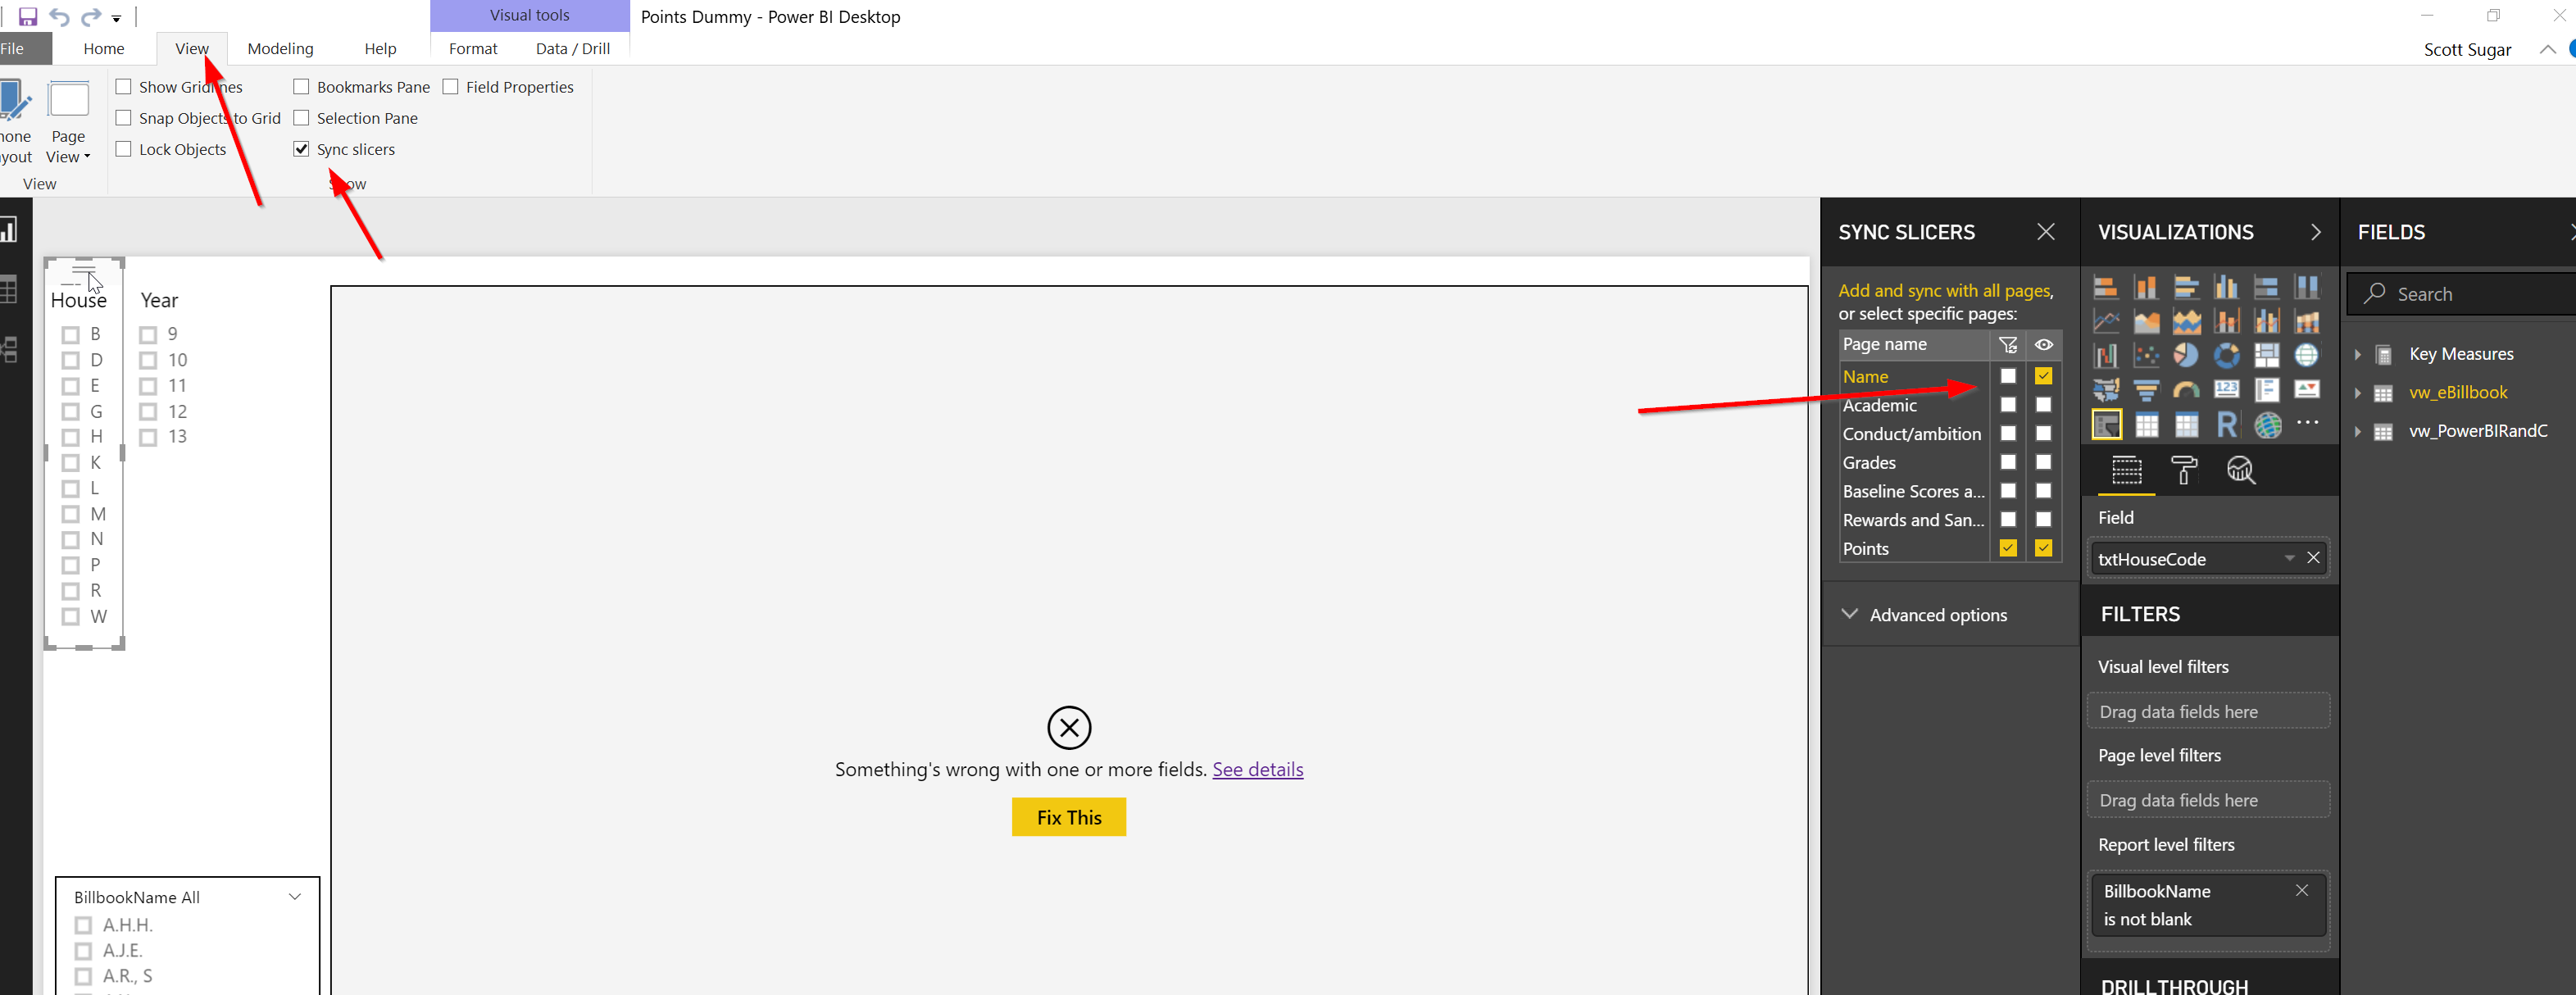Open the Data / Drill tab

coord(573,48)
